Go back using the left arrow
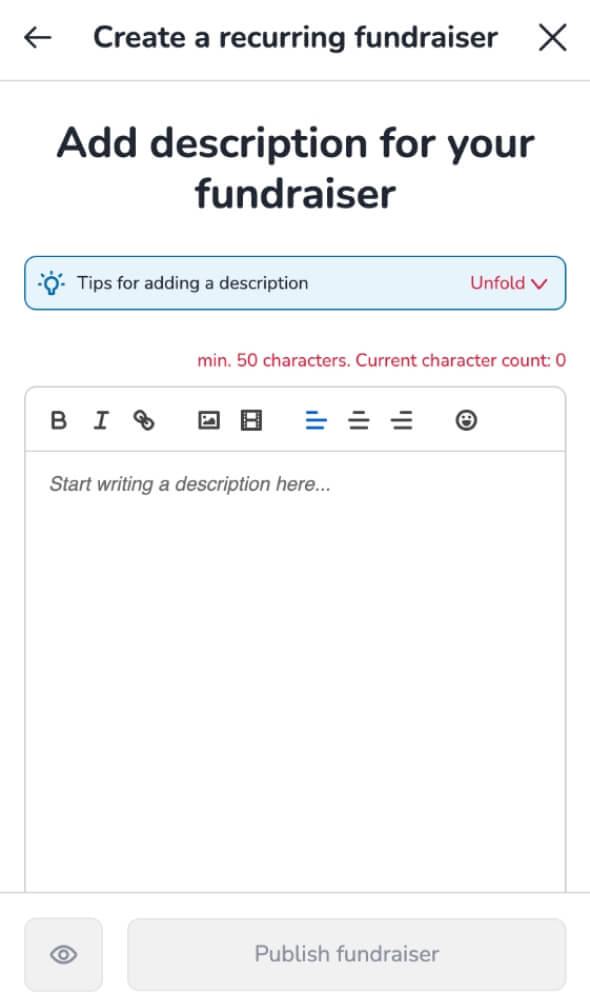The width and height of the screenshot is (590, 1000). tap(38, 38)
